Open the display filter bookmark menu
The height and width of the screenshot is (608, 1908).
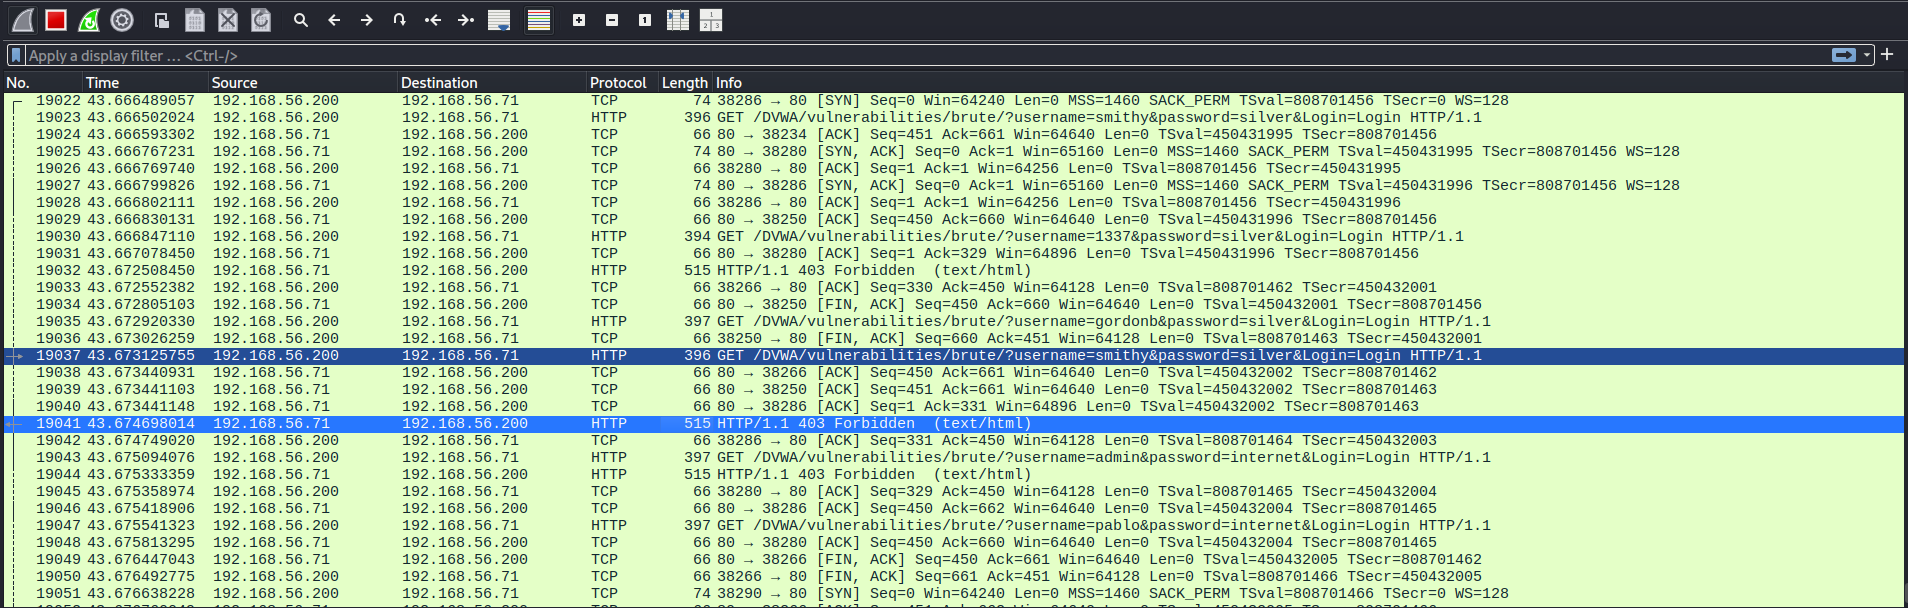[16, 55]
